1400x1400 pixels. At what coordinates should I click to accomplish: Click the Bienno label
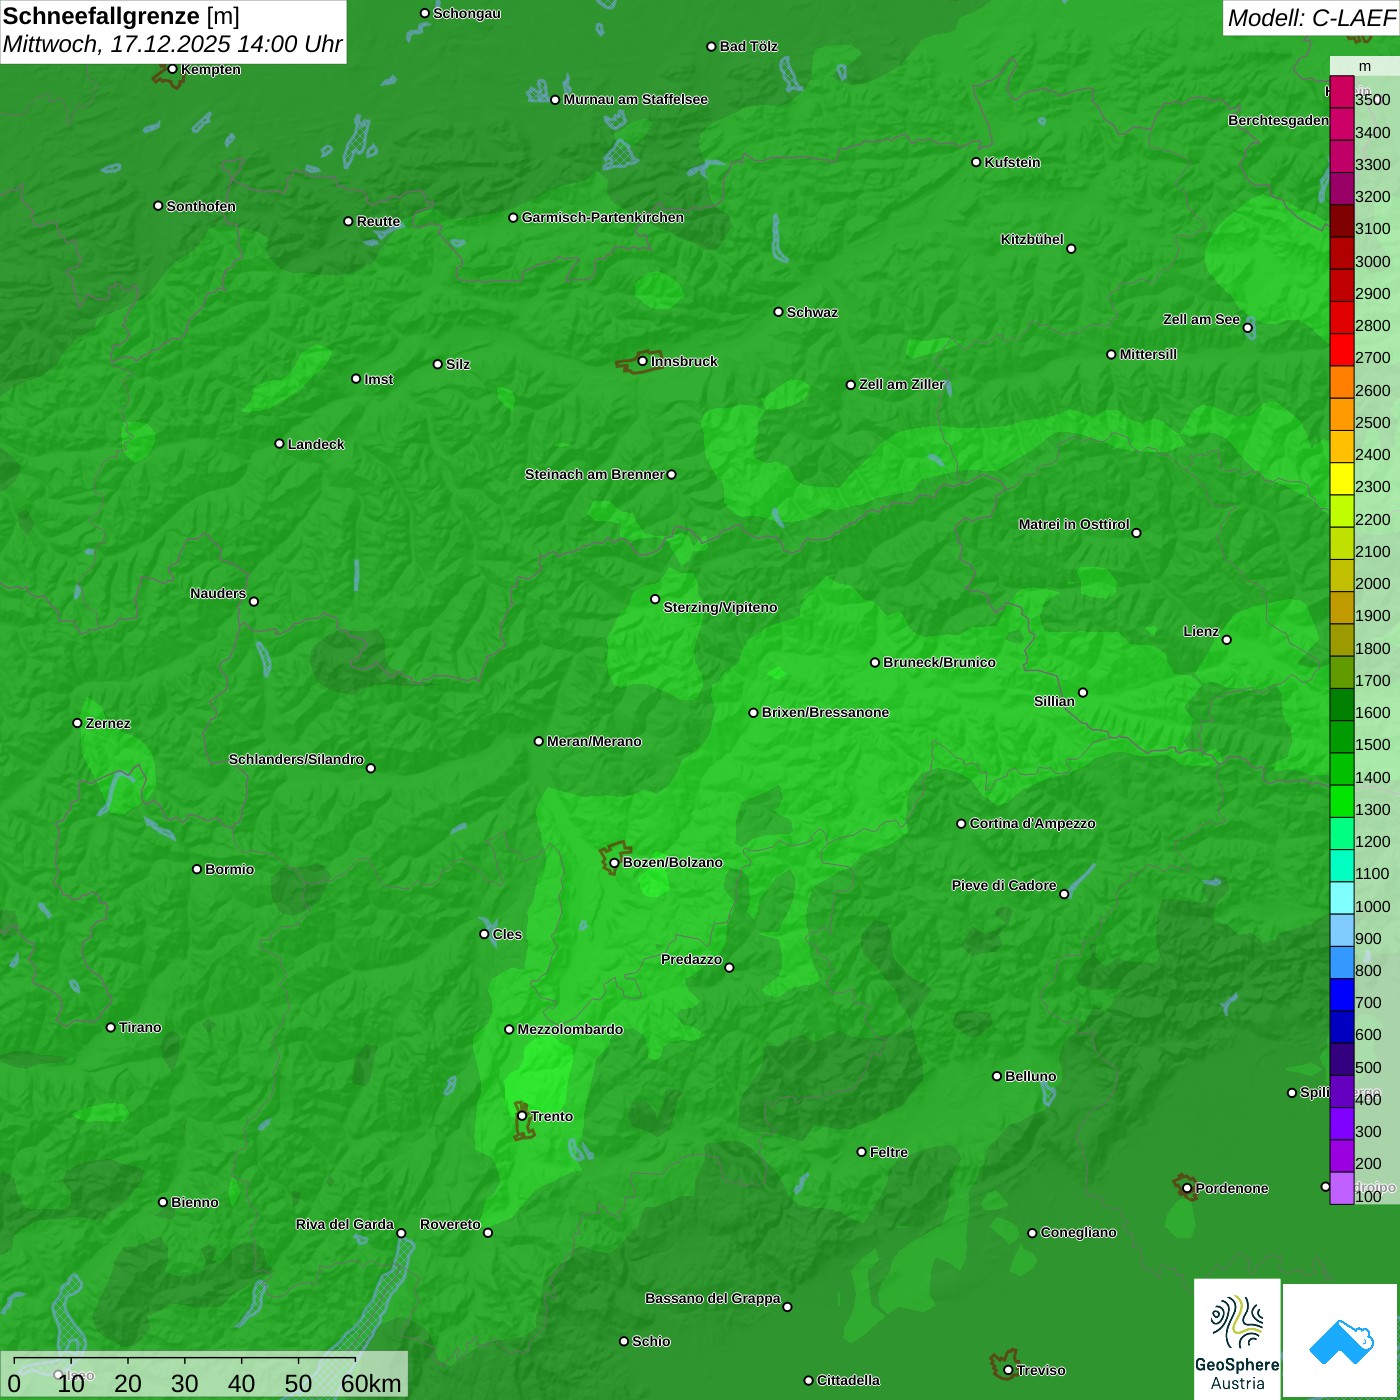(194, 1202)
